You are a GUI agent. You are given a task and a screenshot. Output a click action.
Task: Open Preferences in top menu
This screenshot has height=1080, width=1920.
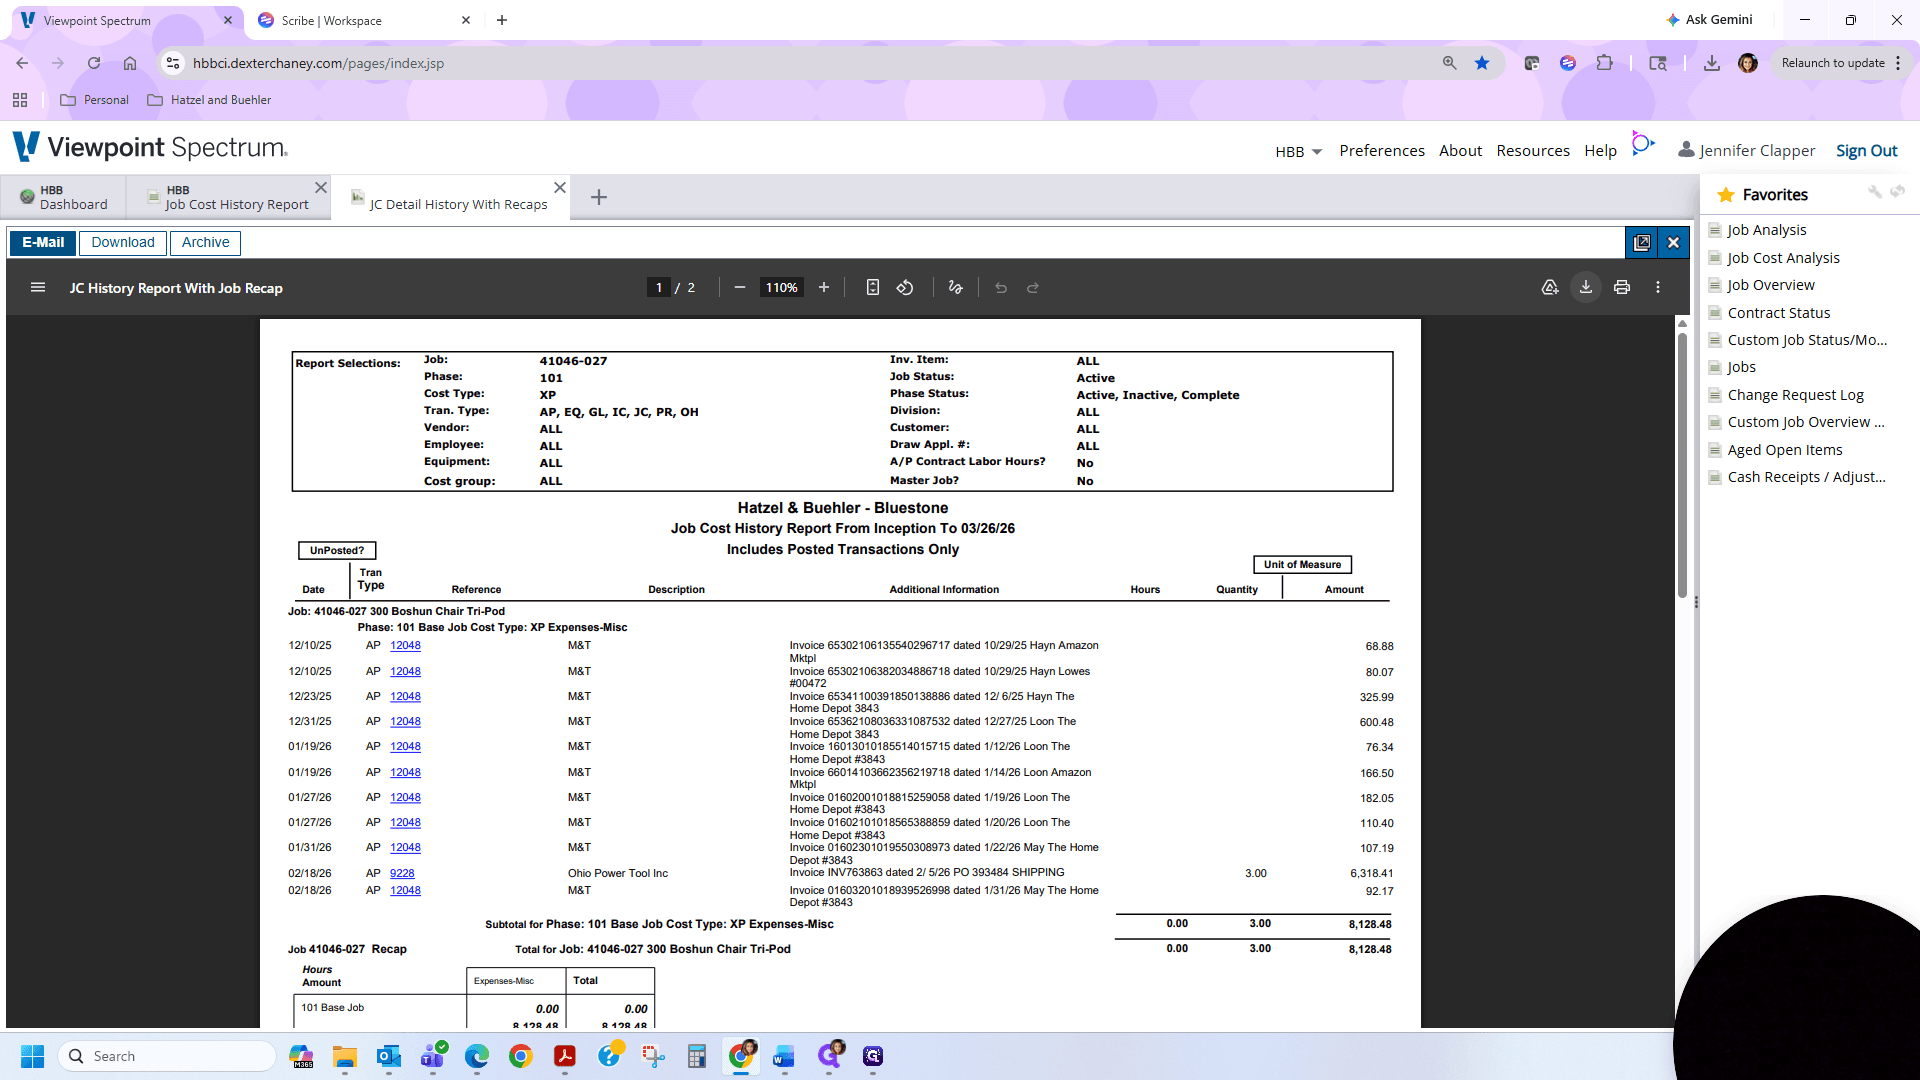point(1382,151)
